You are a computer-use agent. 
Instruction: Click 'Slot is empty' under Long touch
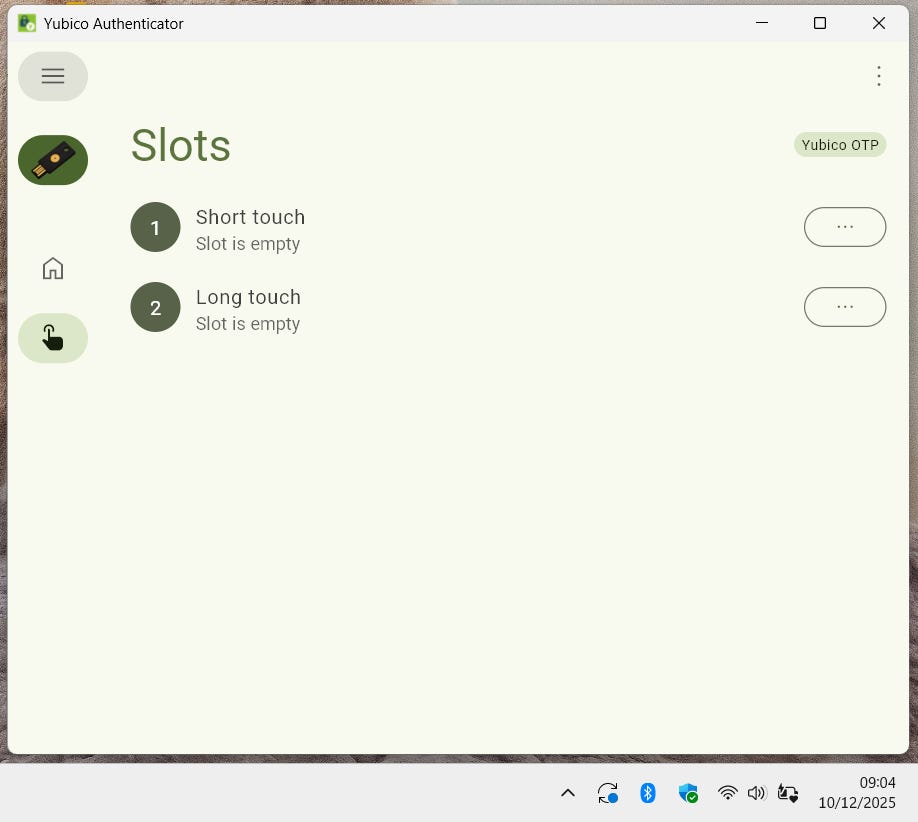[x=248, y=324]
